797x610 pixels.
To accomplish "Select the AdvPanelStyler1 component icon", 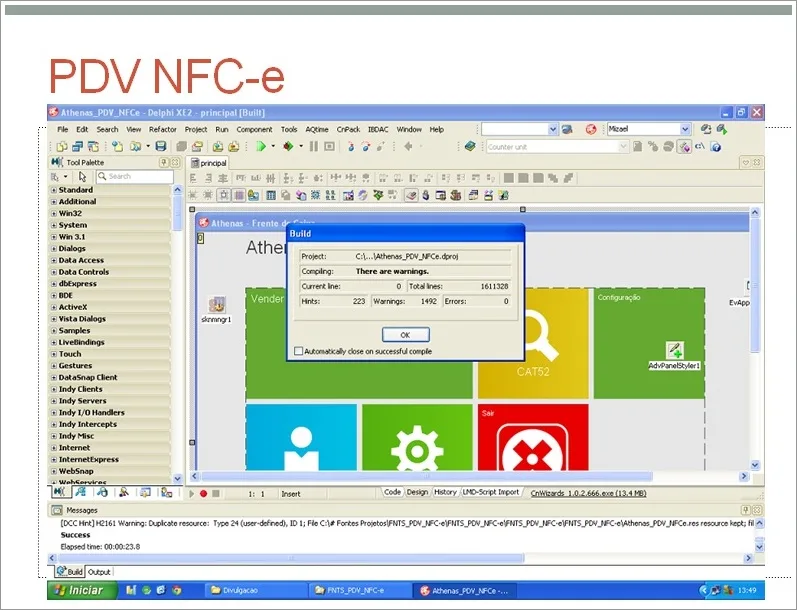I will click(675, 350).
